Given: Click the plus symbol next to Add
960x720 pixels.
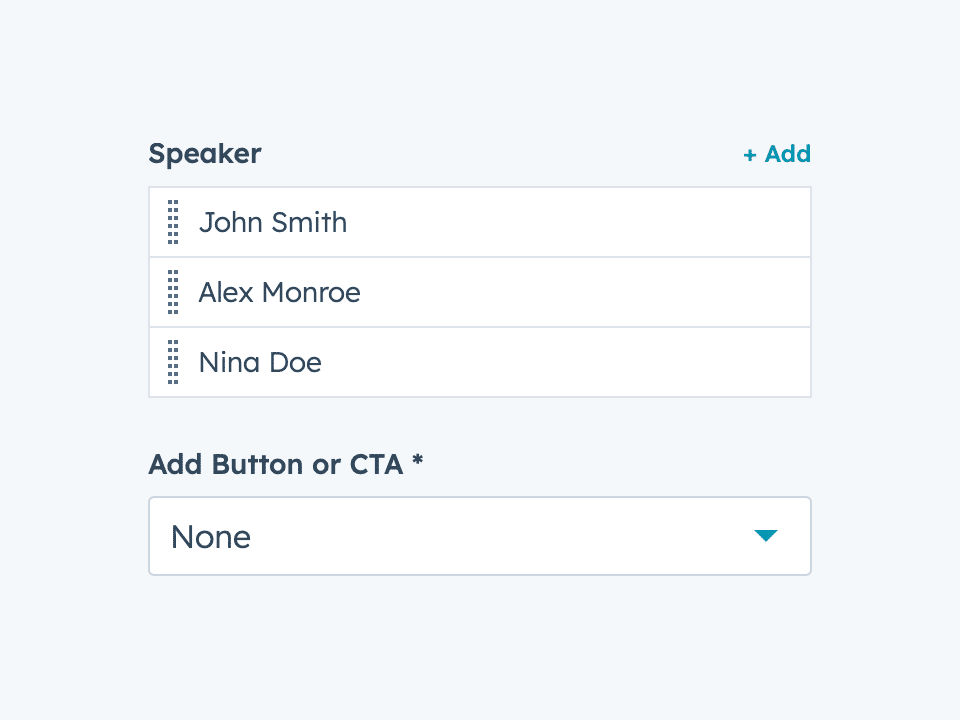Looking at the screenshot, I should pos(750,154).
